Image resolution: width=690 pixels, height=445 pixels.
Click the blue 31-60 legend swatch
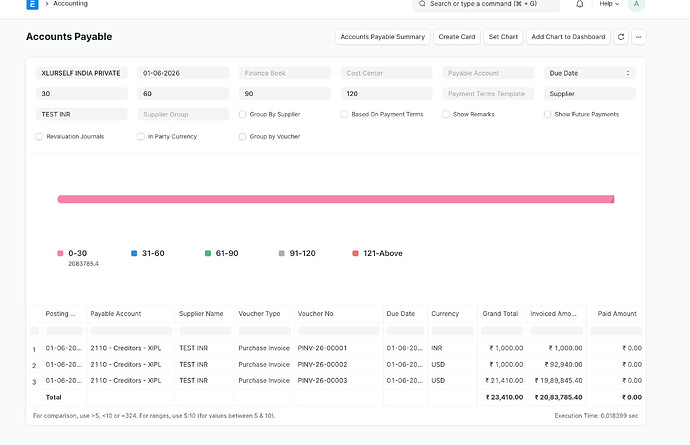click(x=134, y=254)
